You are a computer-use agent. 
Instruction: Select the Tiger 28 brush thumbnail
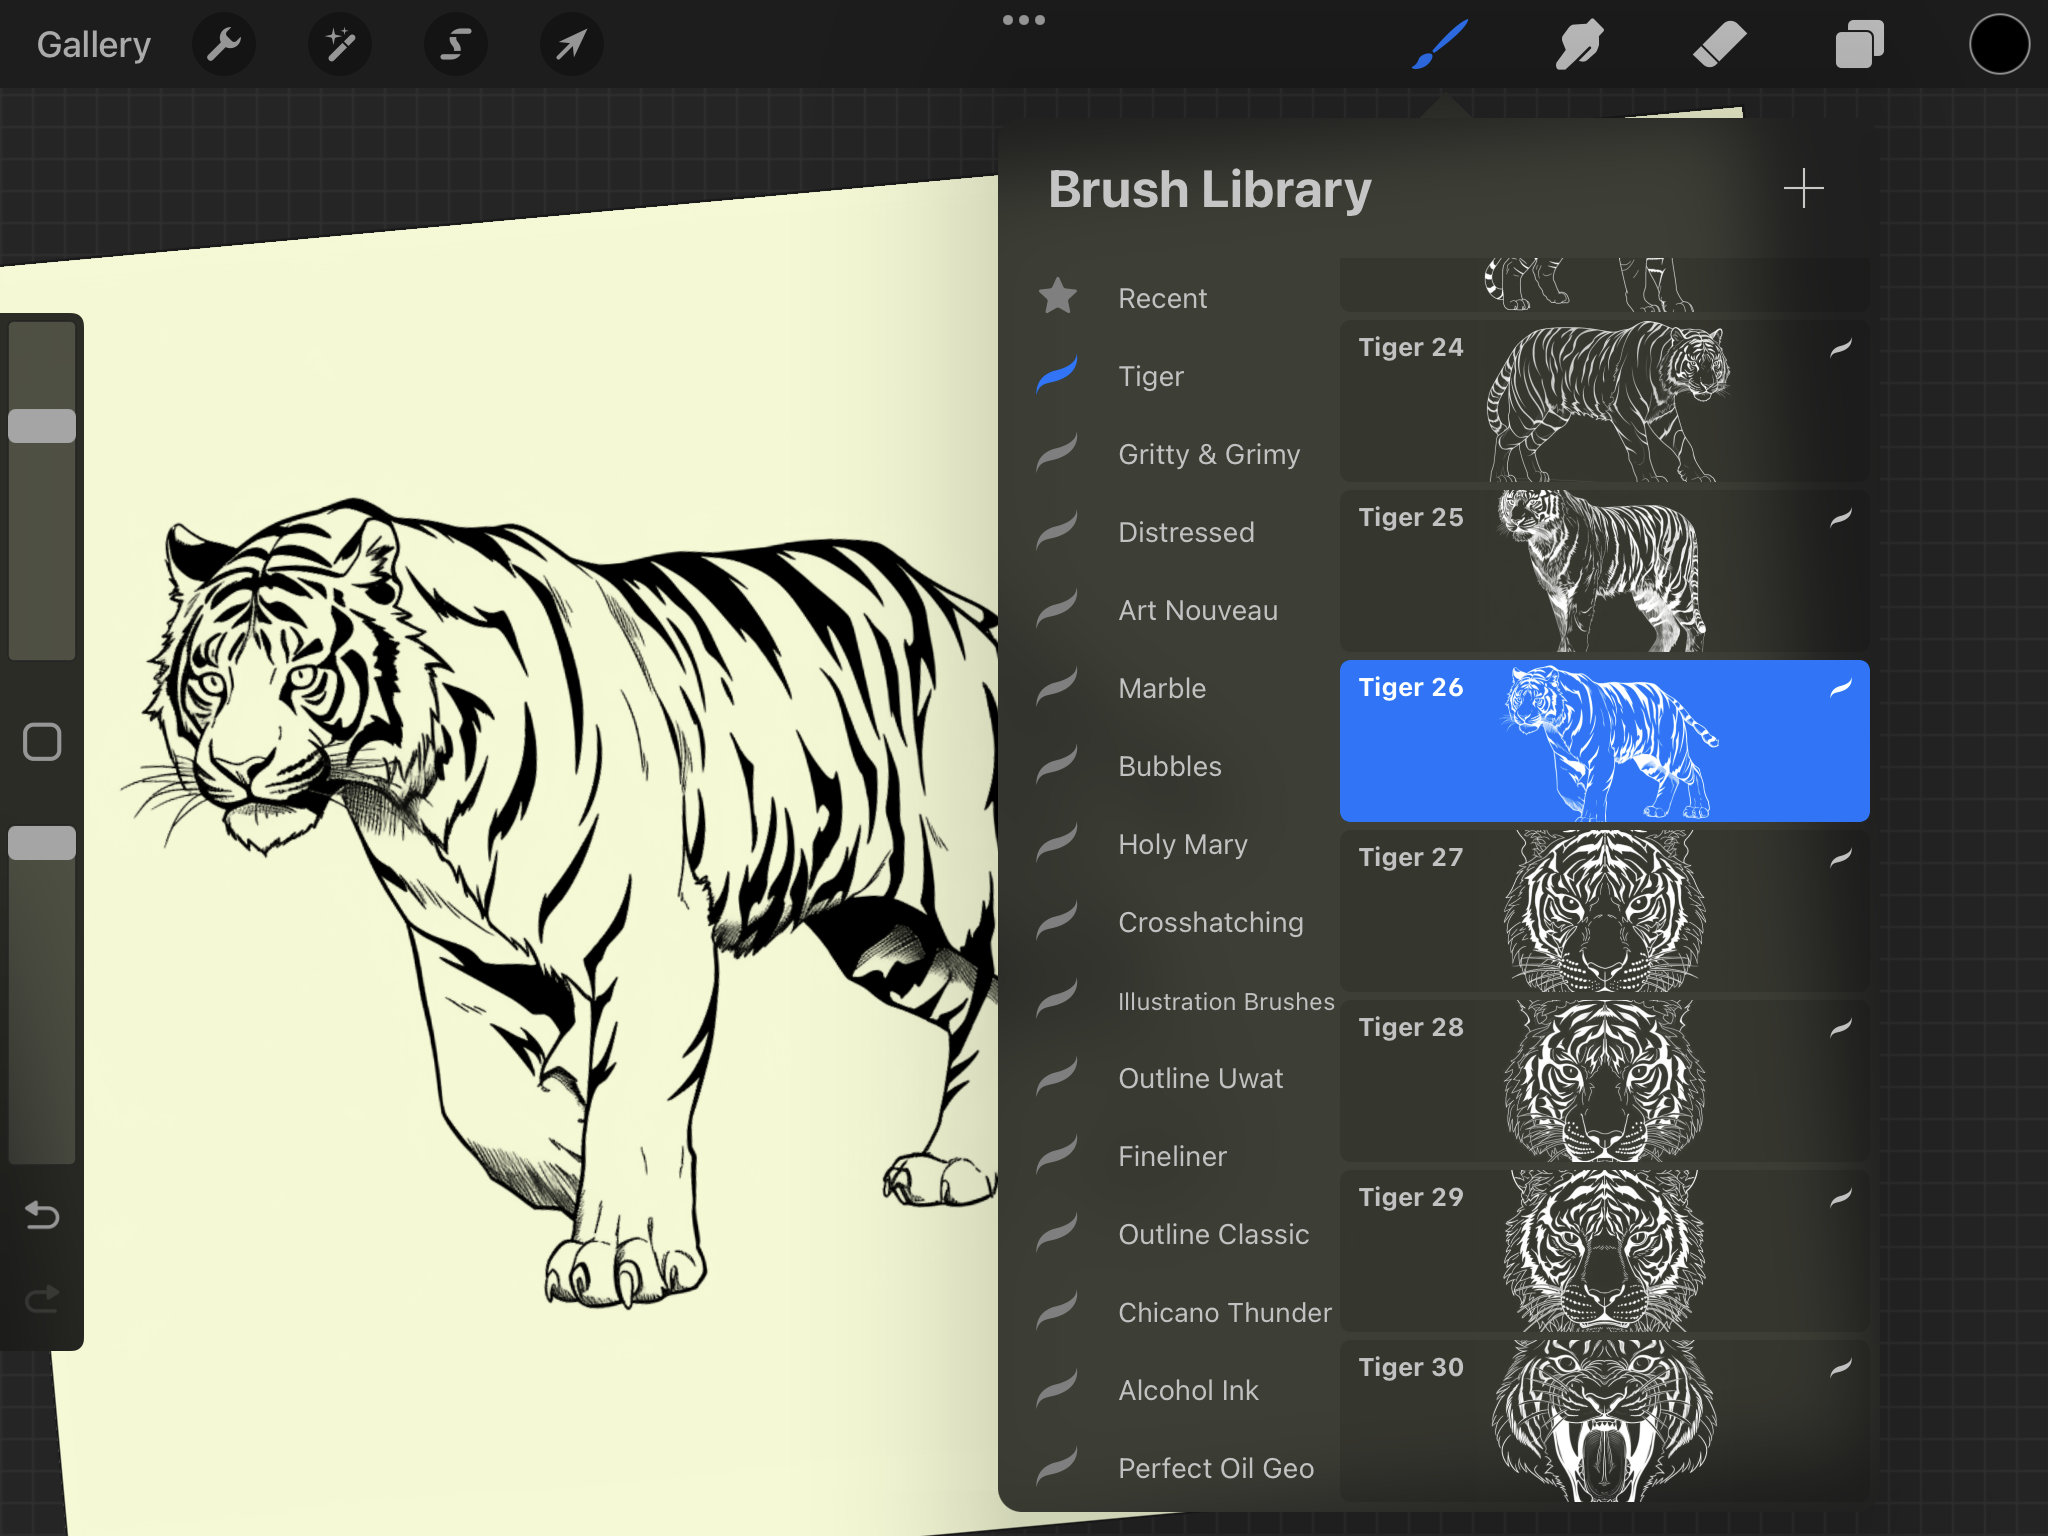point(1603,1078)
